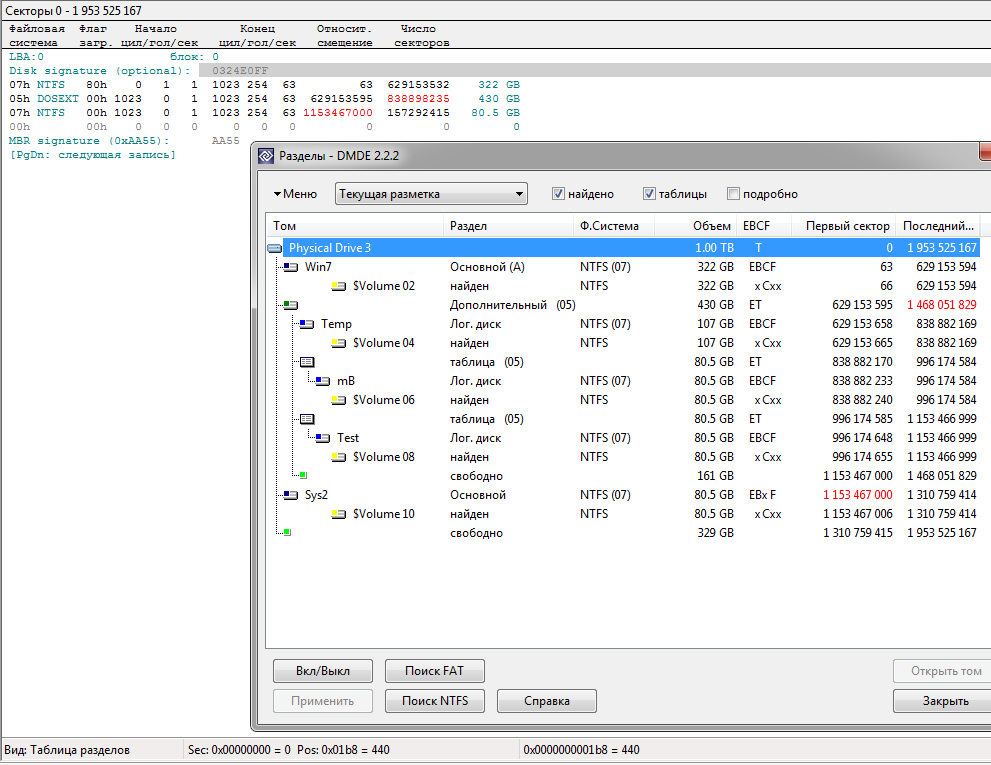Enable the 'подробно' checkbox
The width and height of the screenshot is (991, 765).
pyautogui.click(x=734, y=194)
